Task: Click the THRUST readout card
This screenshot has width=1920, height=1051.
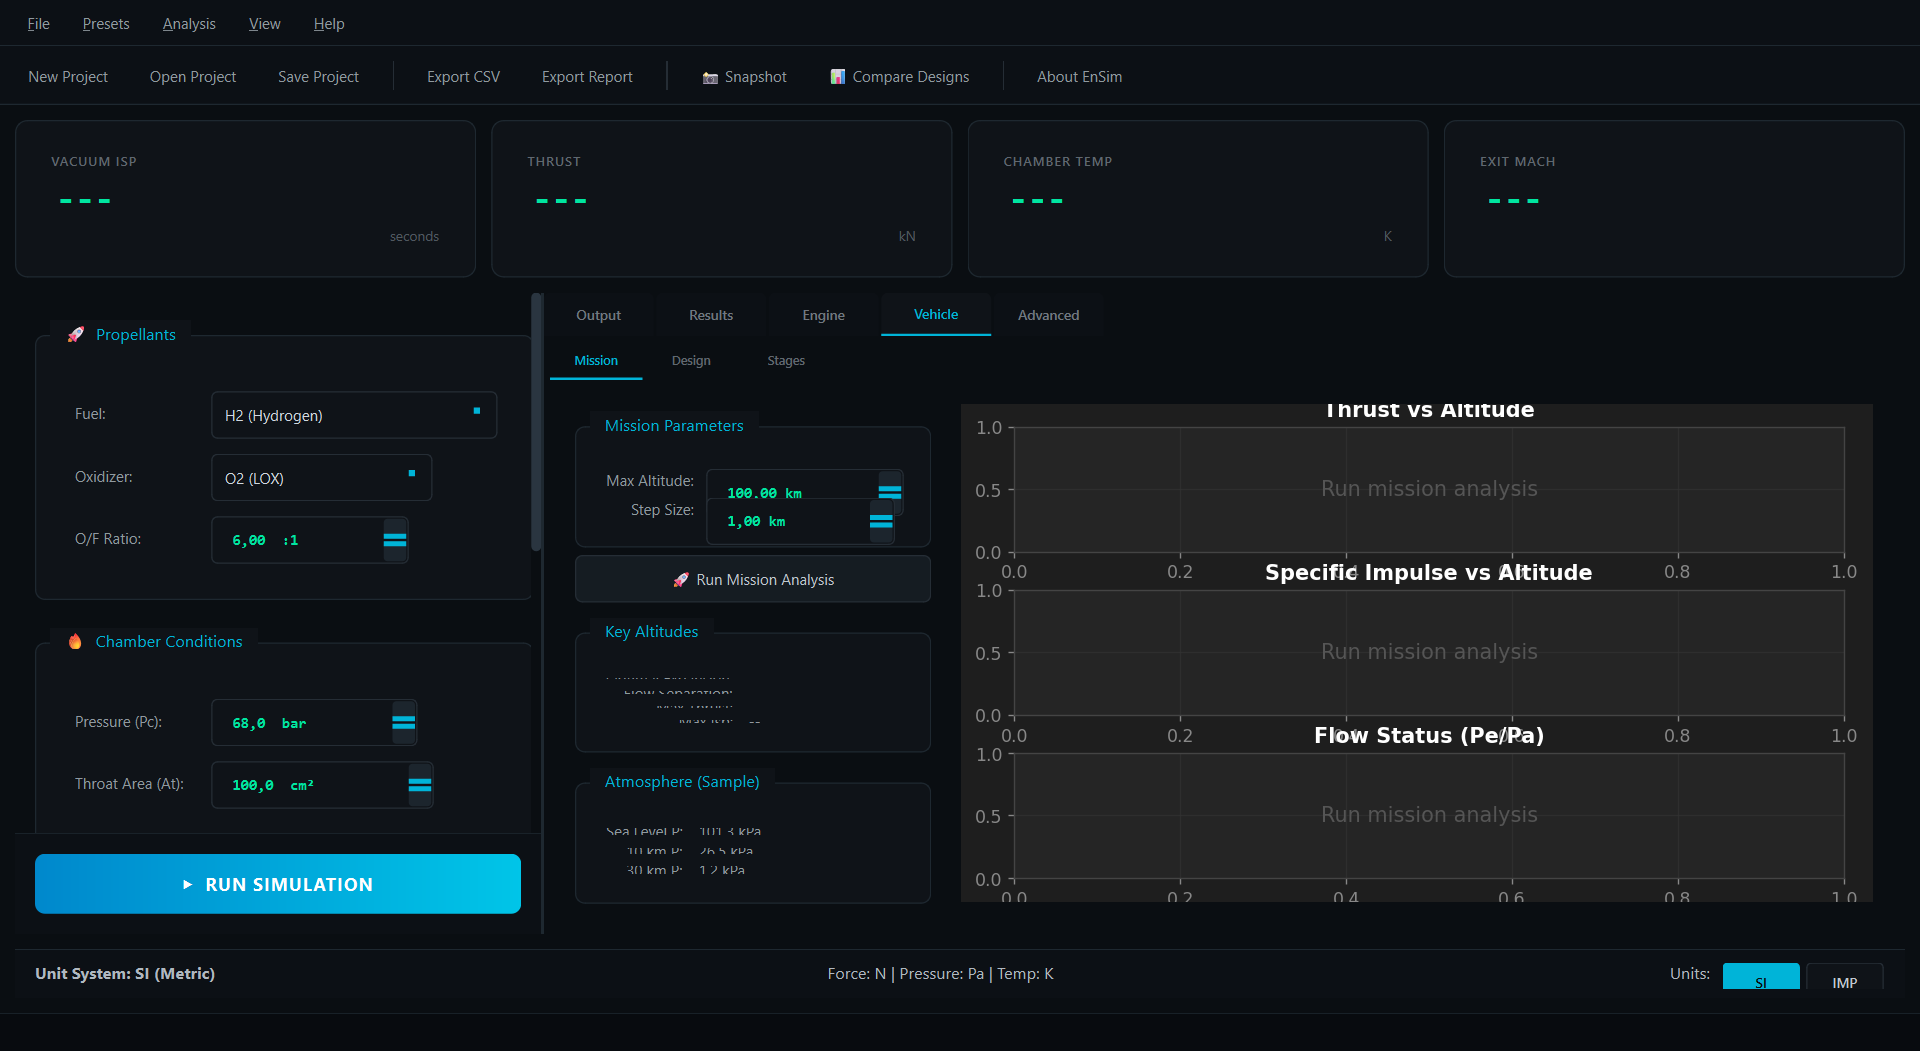Action: point(721,199)
